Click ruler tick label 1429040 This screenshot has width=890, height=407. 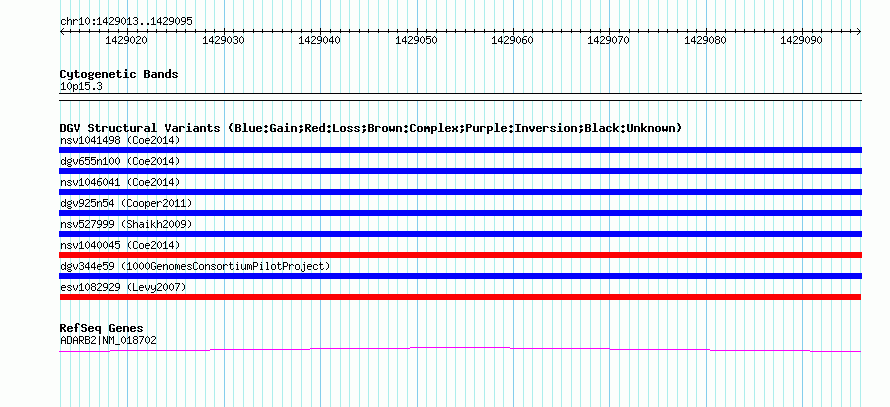320,40
